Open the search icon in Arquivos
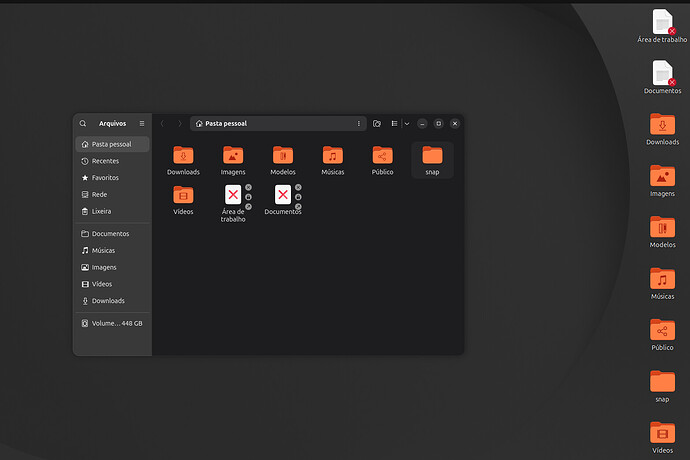The image size is (690, 460). click(x=83, y=124)
